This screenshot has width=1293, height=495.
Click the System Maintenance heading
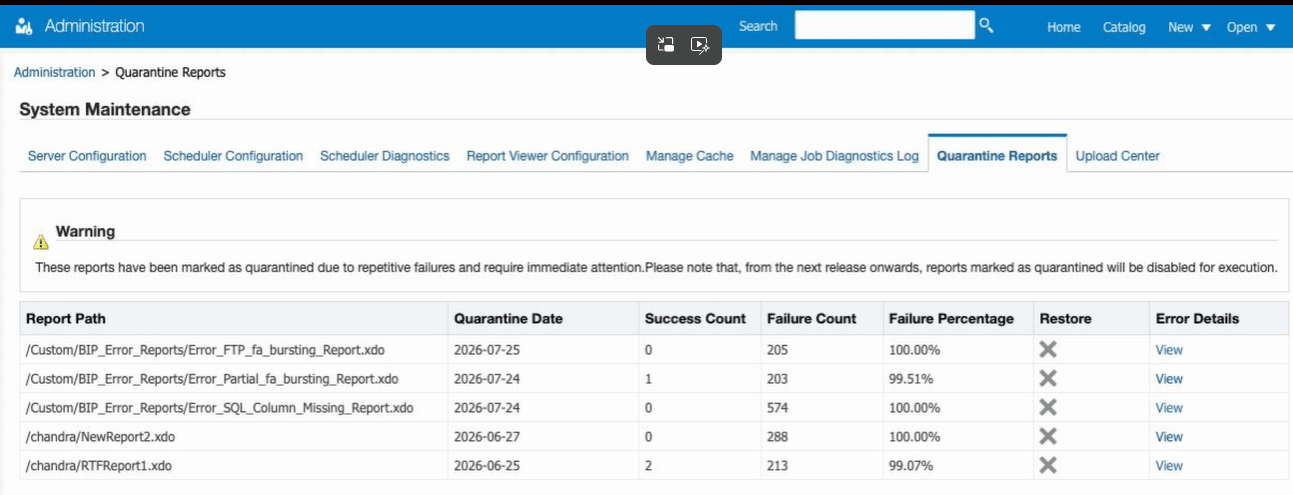105,109
